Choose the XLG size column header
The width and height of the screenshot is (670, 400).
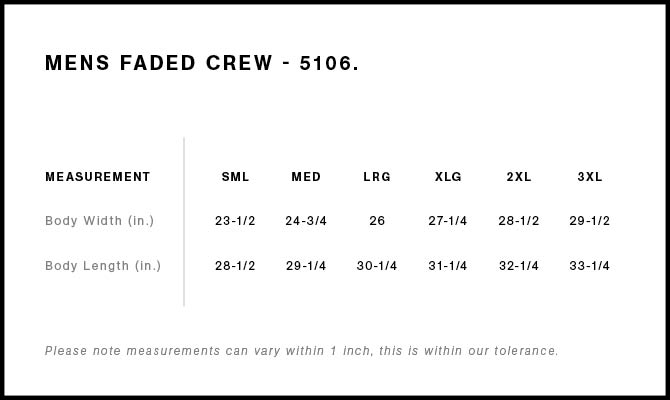(x=448, y=177)
